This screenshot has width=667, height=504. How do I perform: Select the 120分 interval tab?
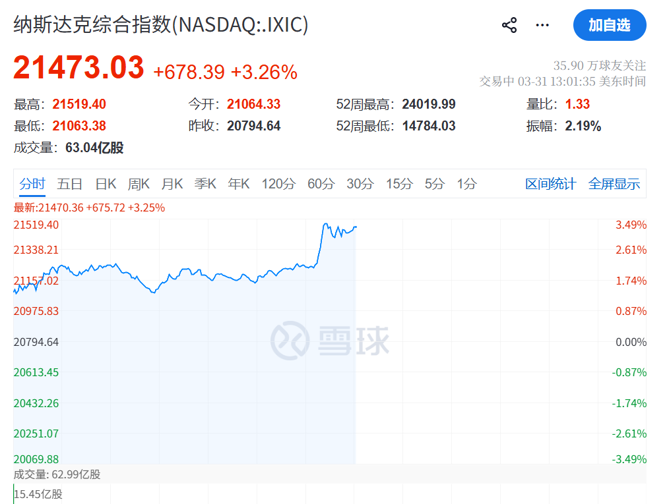[278, 184]
